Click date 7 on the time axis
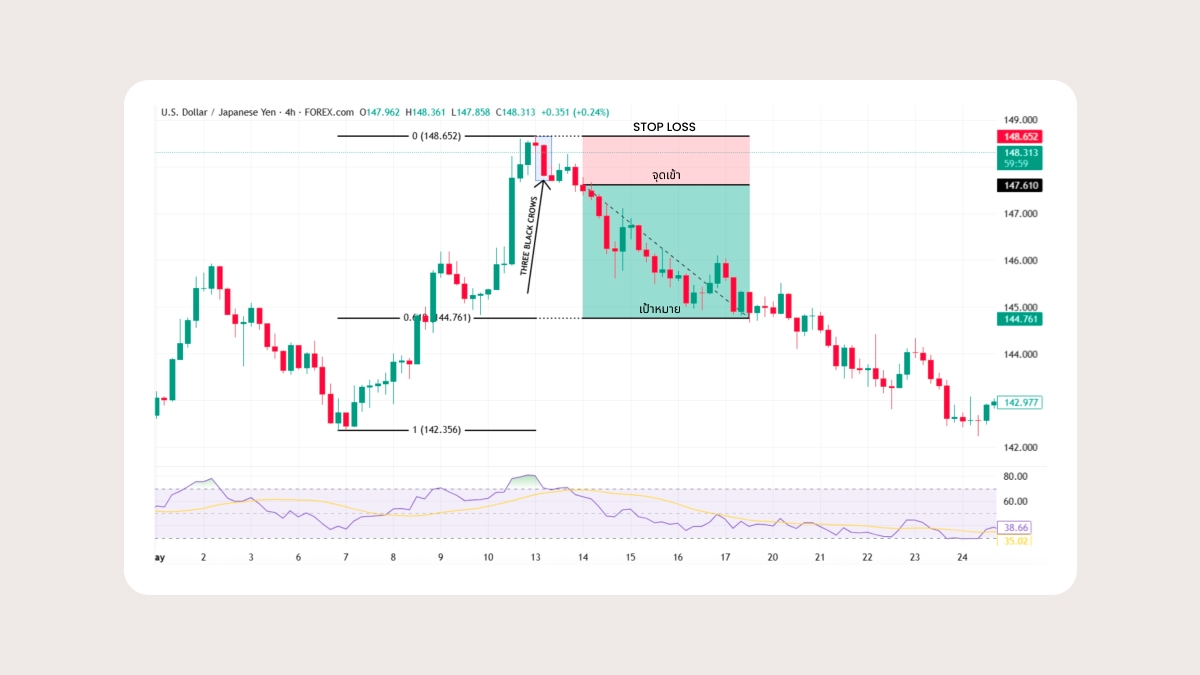Screen dimensions: 1200x675 [346, 557]
